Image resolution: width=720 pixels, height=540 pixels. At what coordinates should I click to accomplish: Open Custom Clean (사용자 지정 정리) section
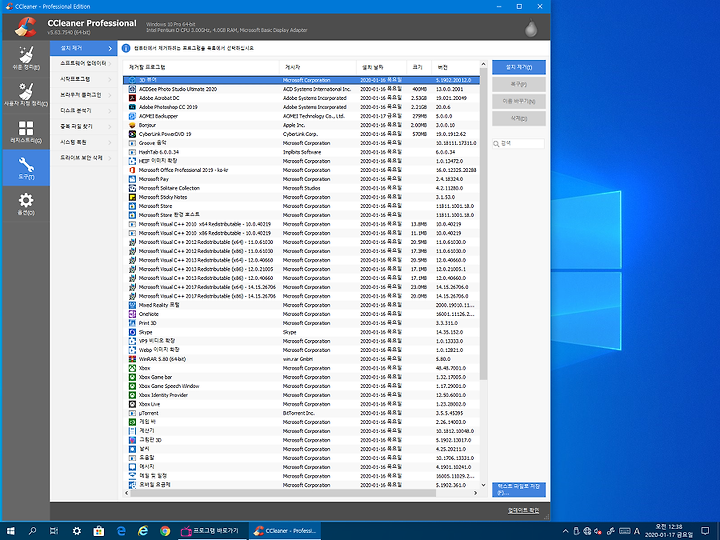coord(26,95)
